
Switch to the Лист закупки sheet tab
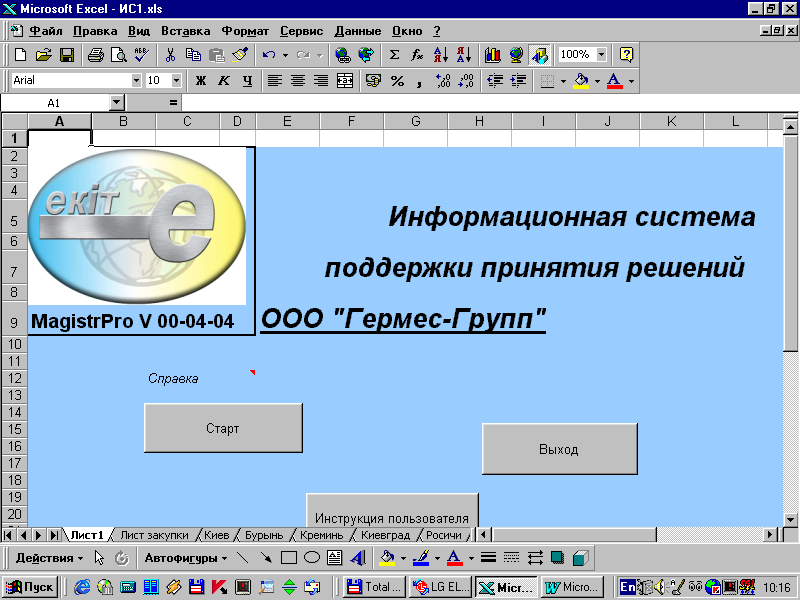coord(153,535)
